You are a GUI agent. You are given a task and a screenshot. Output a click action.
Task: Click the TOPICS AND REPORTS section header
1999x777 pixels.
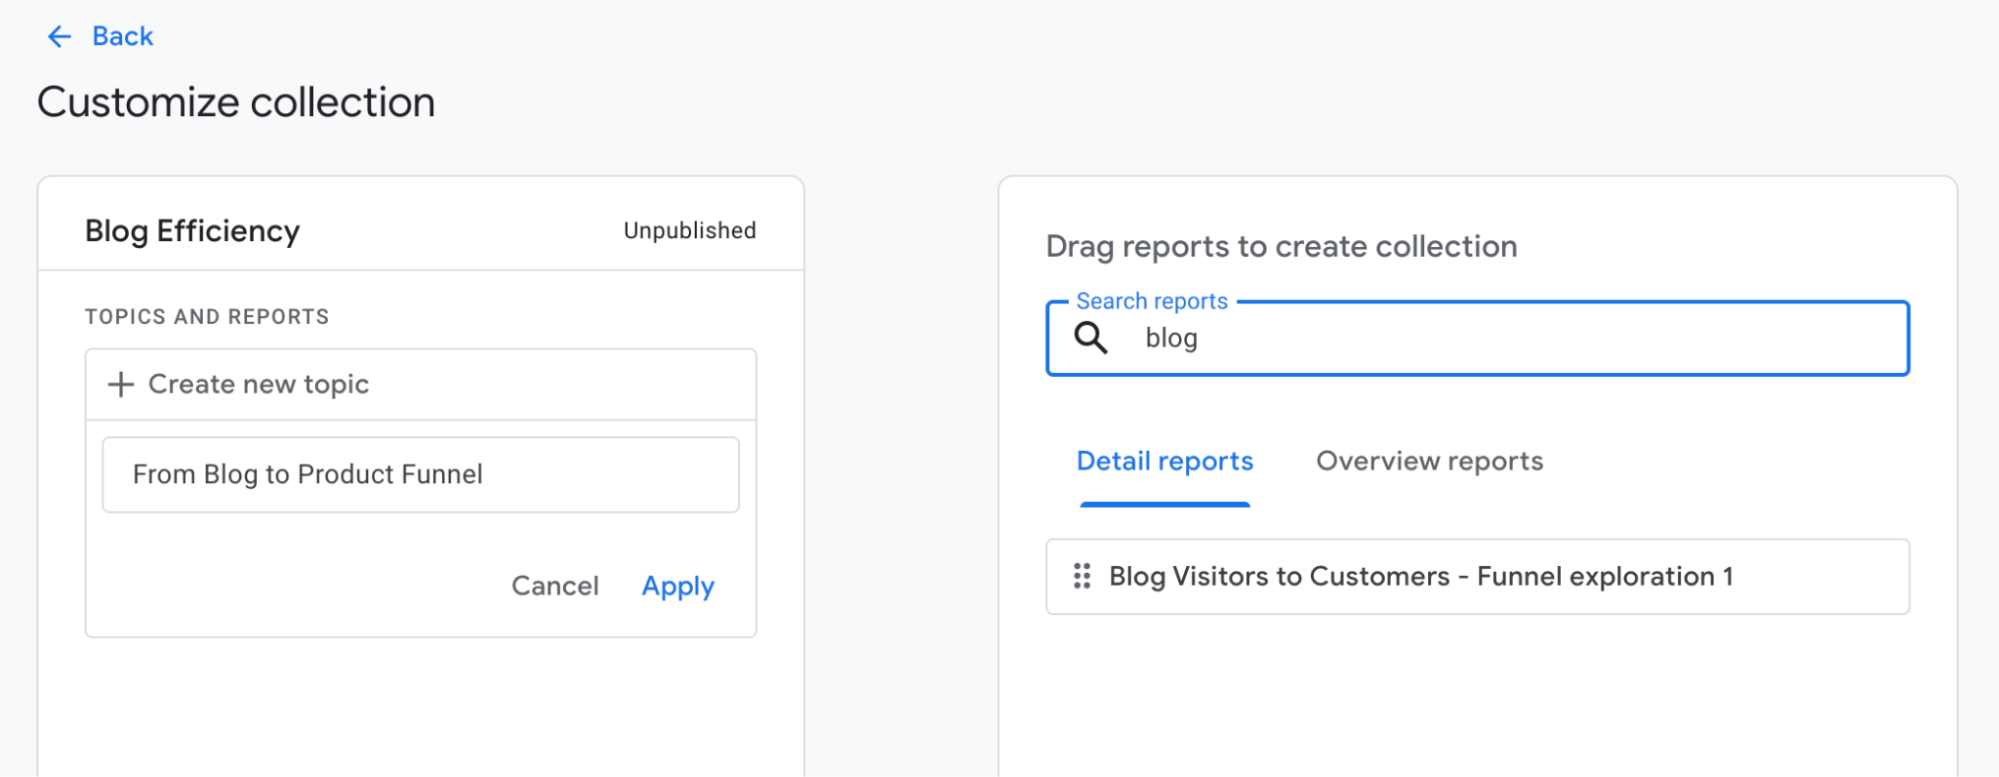207,317
